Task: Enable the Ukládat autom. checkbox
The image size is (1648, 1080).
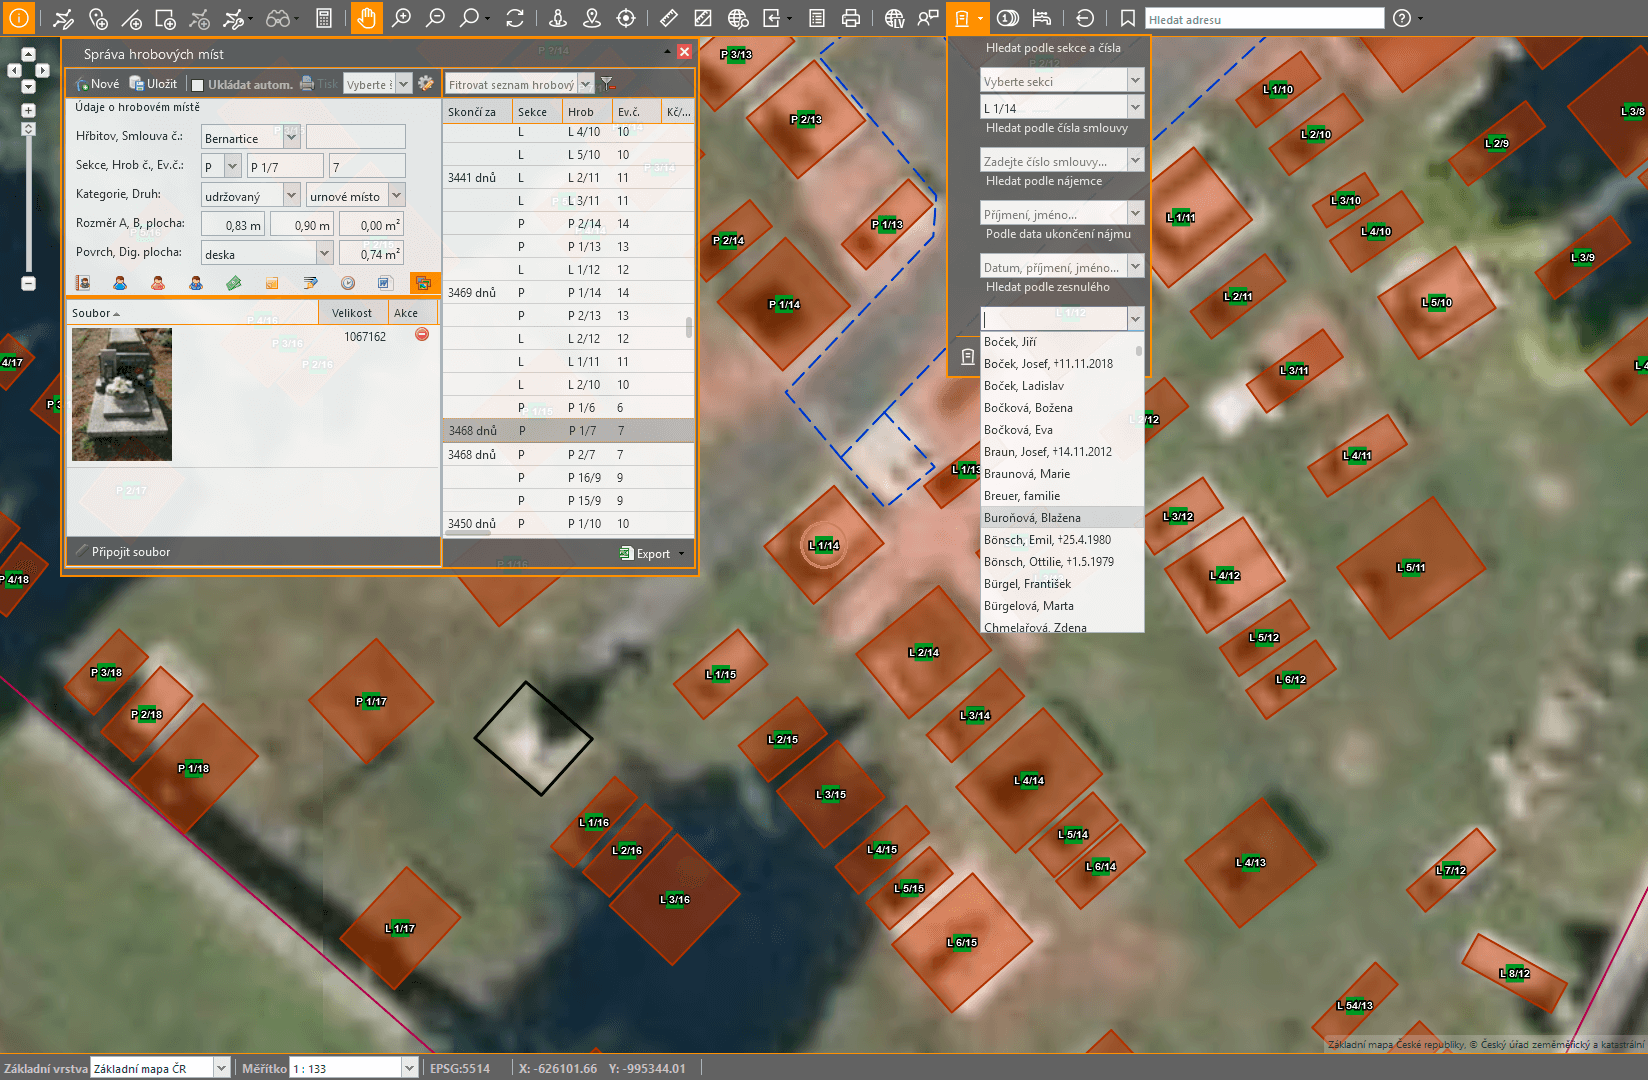Action: click(x=198, y=85)
